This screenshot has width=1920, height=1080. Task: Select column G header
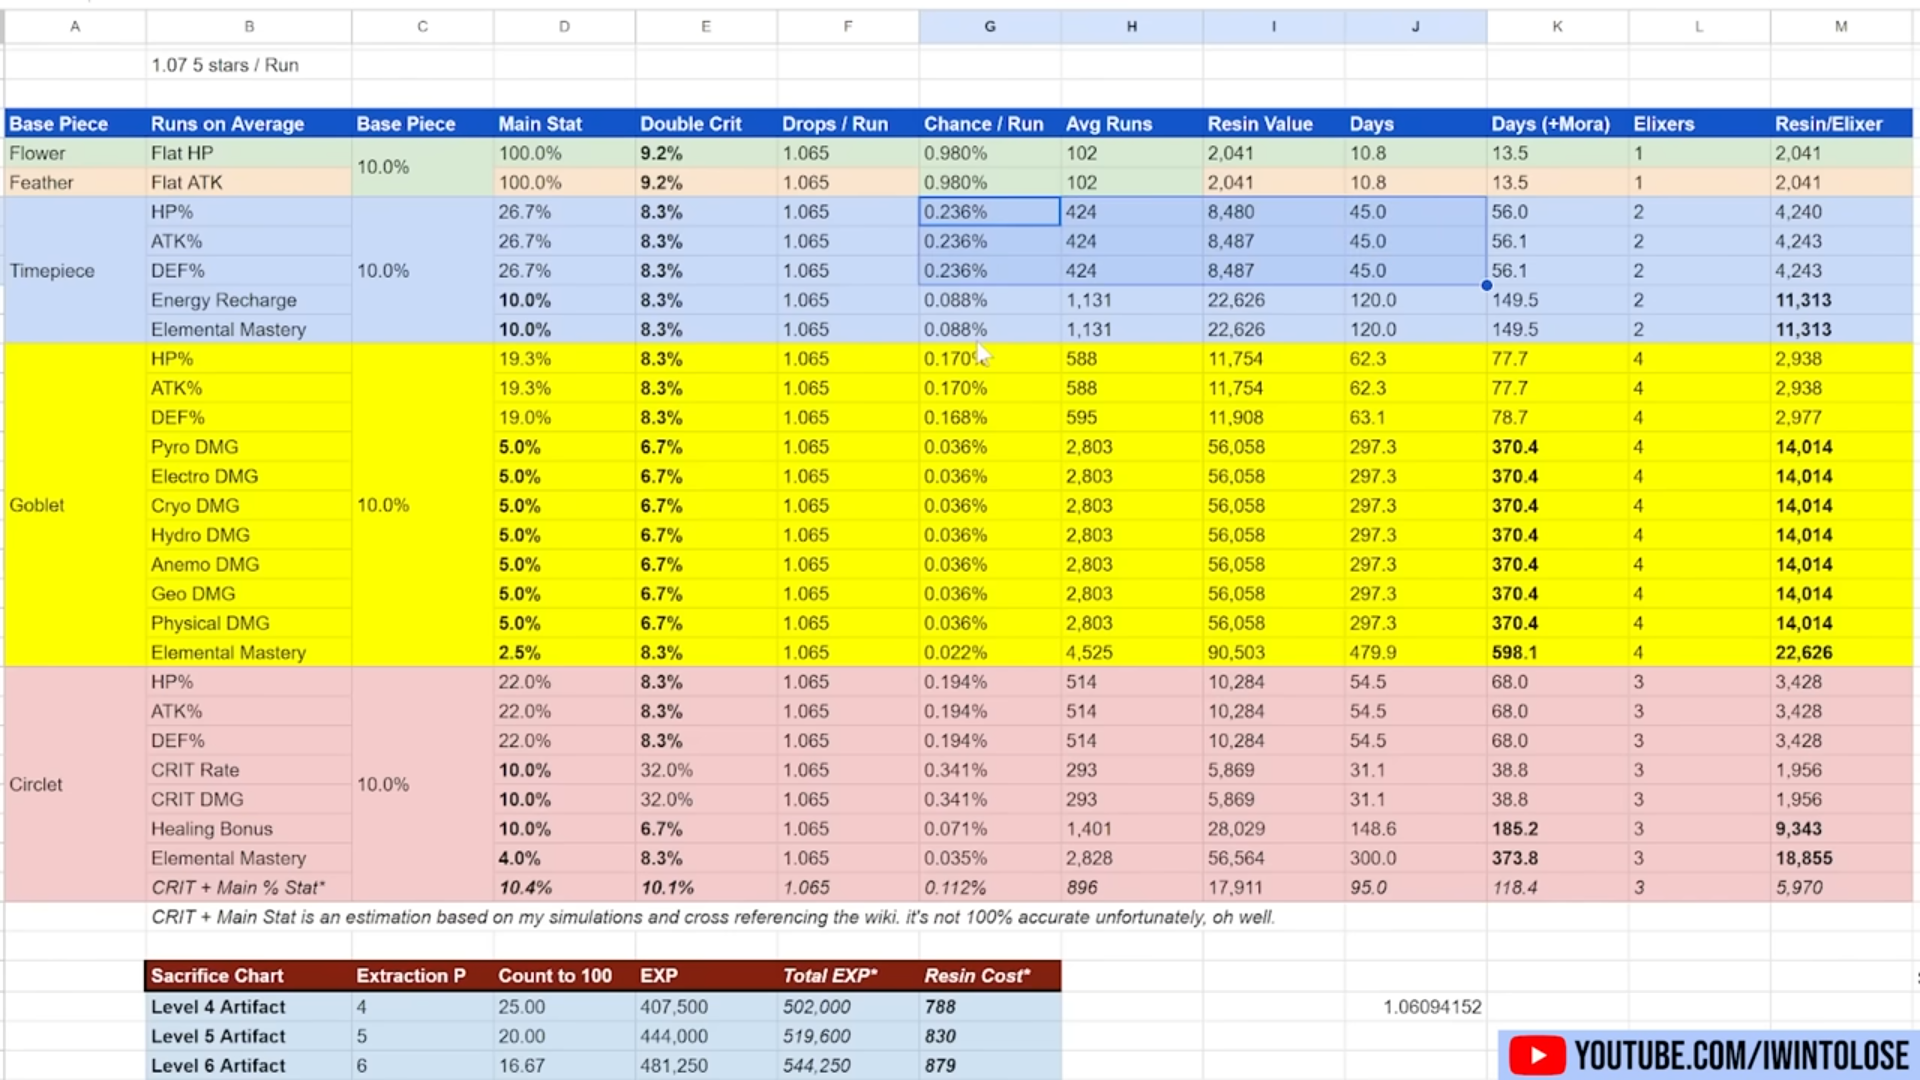989,26
